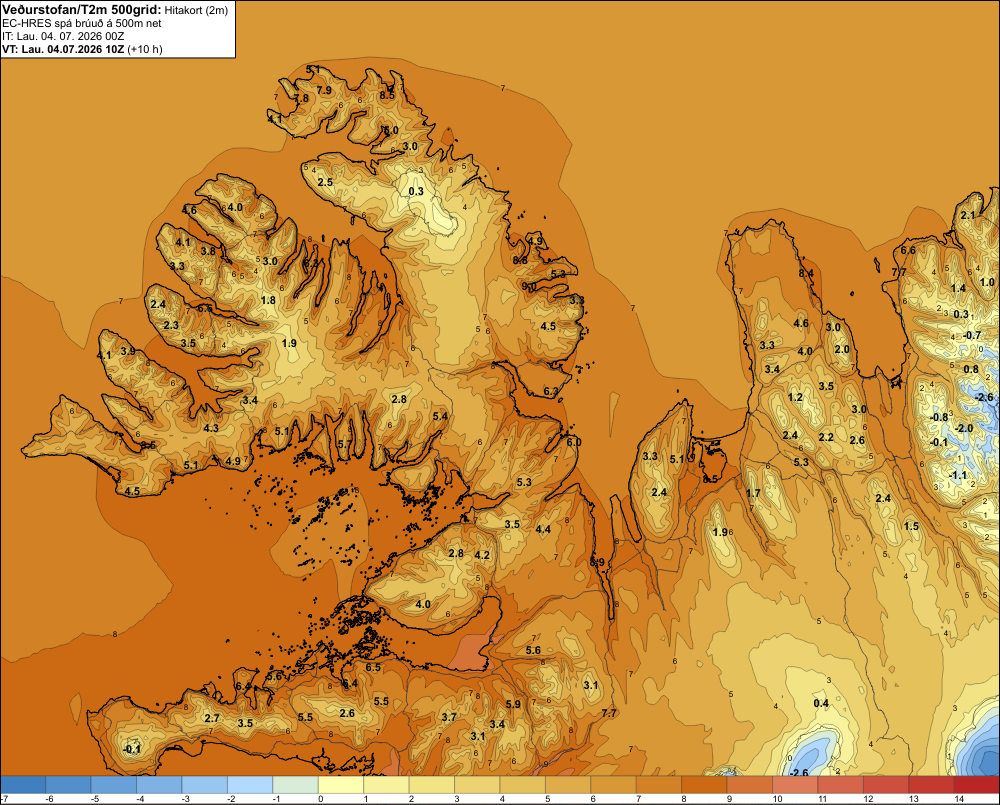Choose the legend swatch between 9 and 10
Viewport: 1000px width, 805px height.
click(749, 785)
